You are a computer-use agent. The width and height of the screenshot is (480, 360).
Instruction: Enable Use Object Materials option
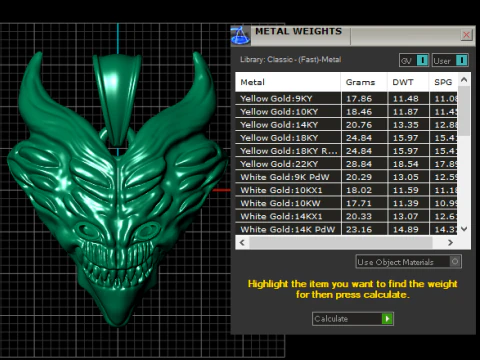click(408, 262)
